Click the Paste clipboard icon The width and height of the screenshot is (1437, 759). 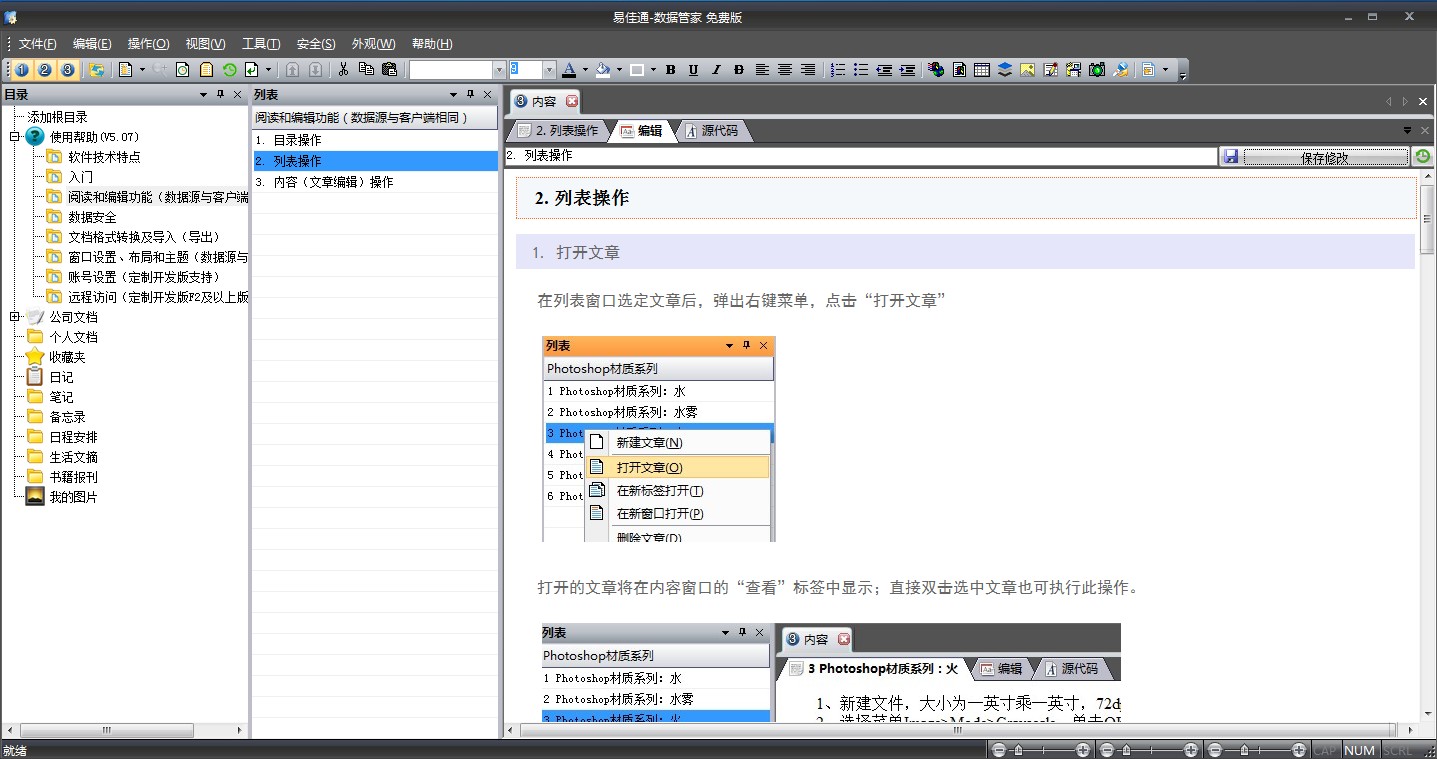(x=389, y=70)
